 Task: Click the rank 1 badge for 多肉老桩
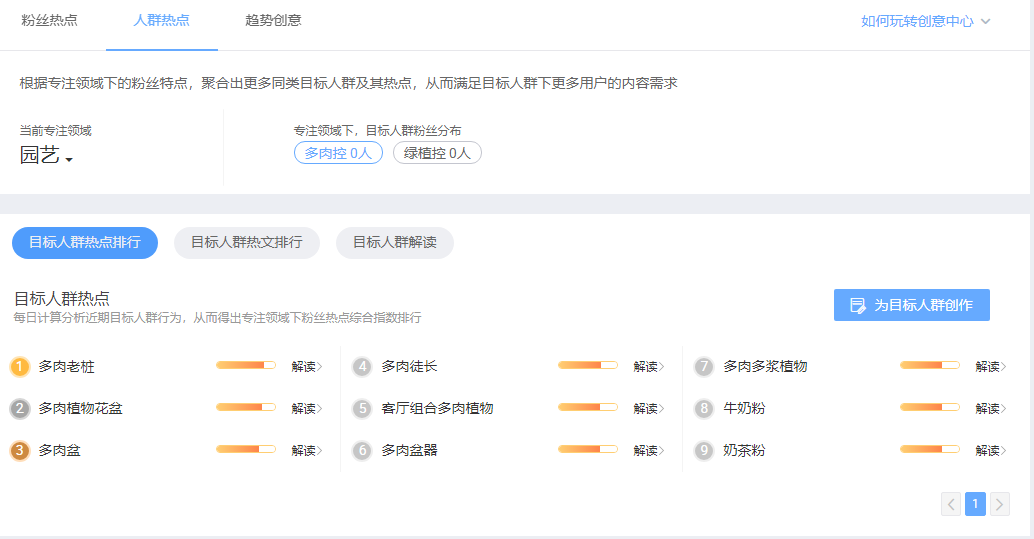(x=20, y=367)
